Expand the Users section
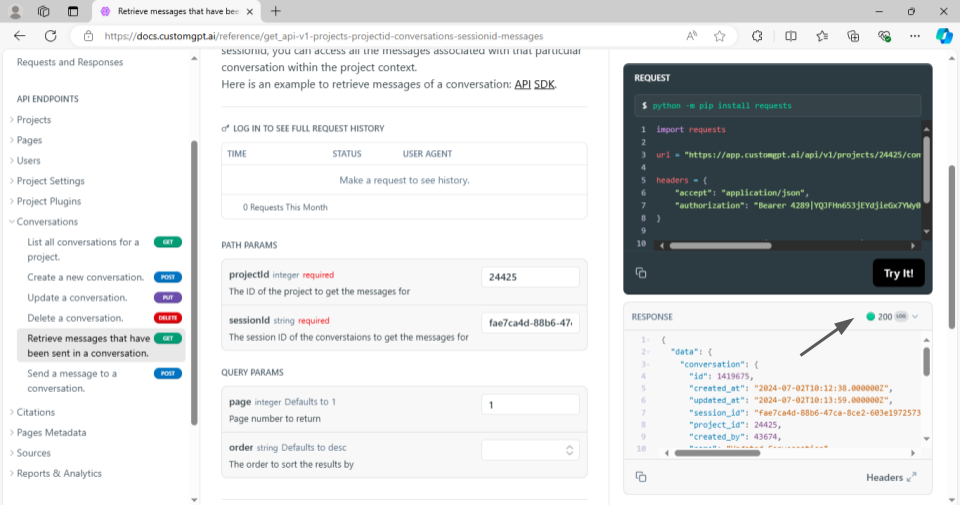This screenshot has height=505, width=960. (x=28, y=160)
